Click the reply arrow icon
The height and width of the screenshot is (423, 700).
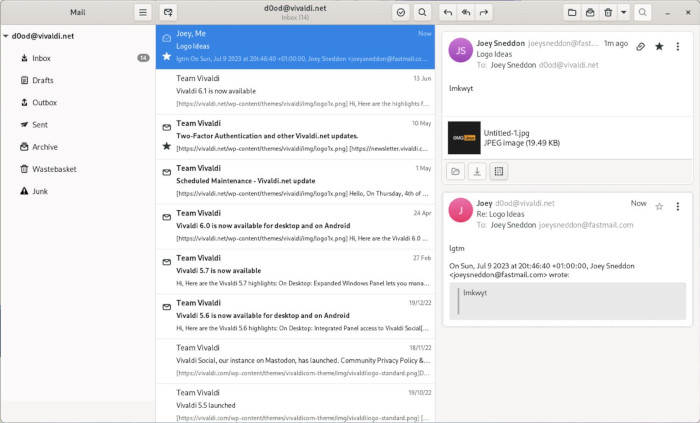coord(448,12)
